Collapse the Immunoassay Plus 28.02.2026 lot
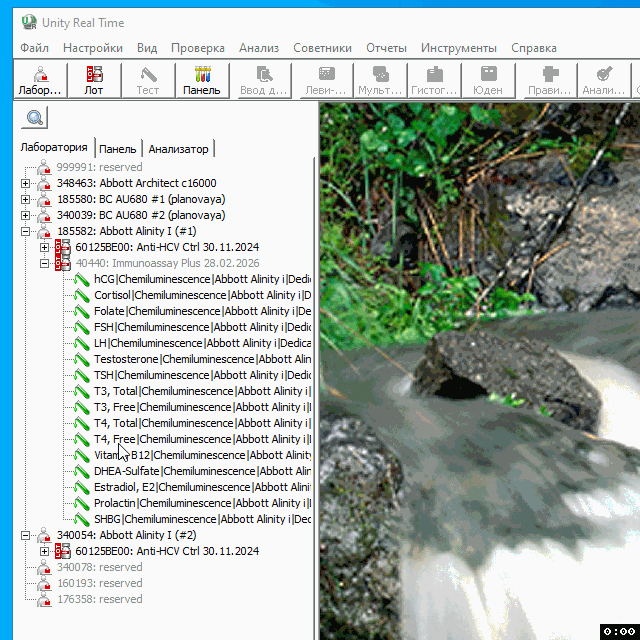The width and height of the screenshot is (640, 640). click(x=45, y=264)
